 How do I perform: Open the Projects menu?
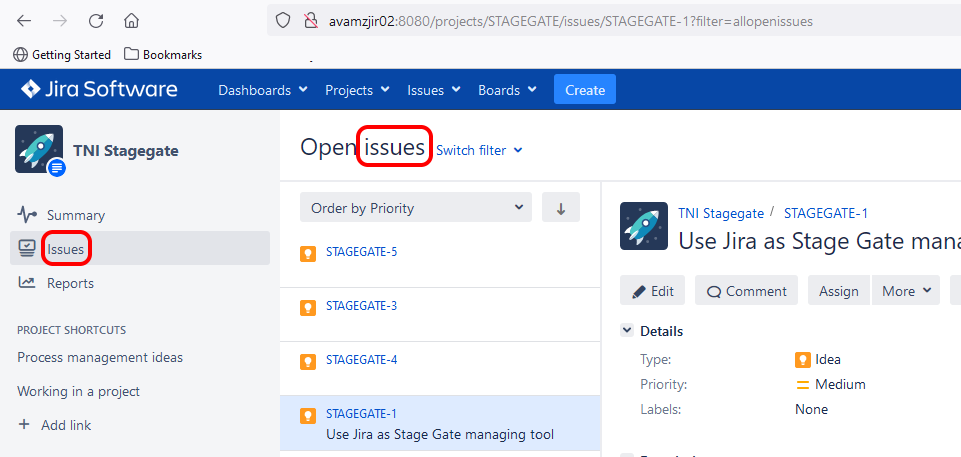point(357,90)
